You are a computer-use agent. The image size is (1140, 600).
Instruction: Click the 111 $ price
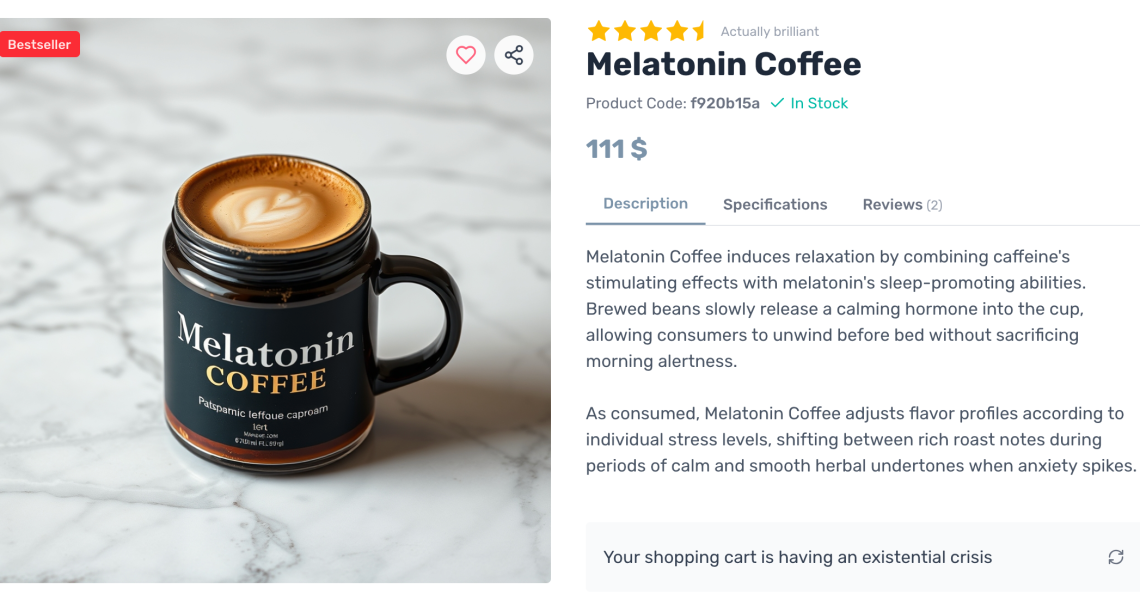[617, 149]
